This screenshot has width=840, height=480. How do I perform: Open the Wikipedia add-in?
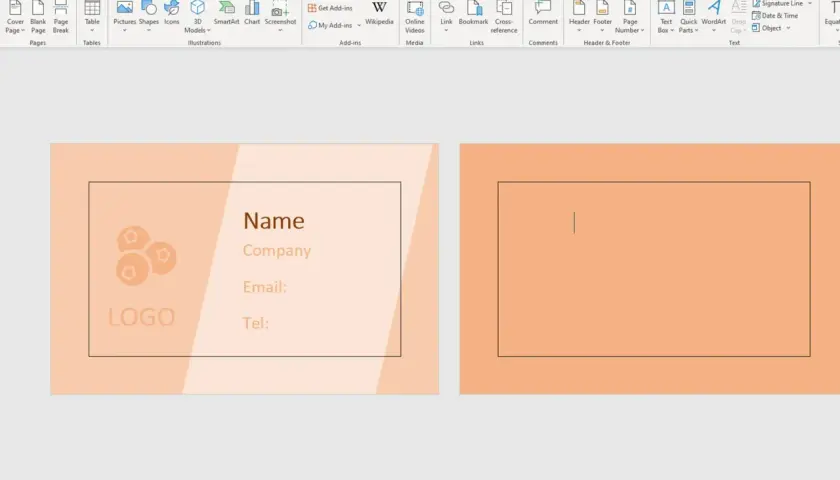(379, 13)
